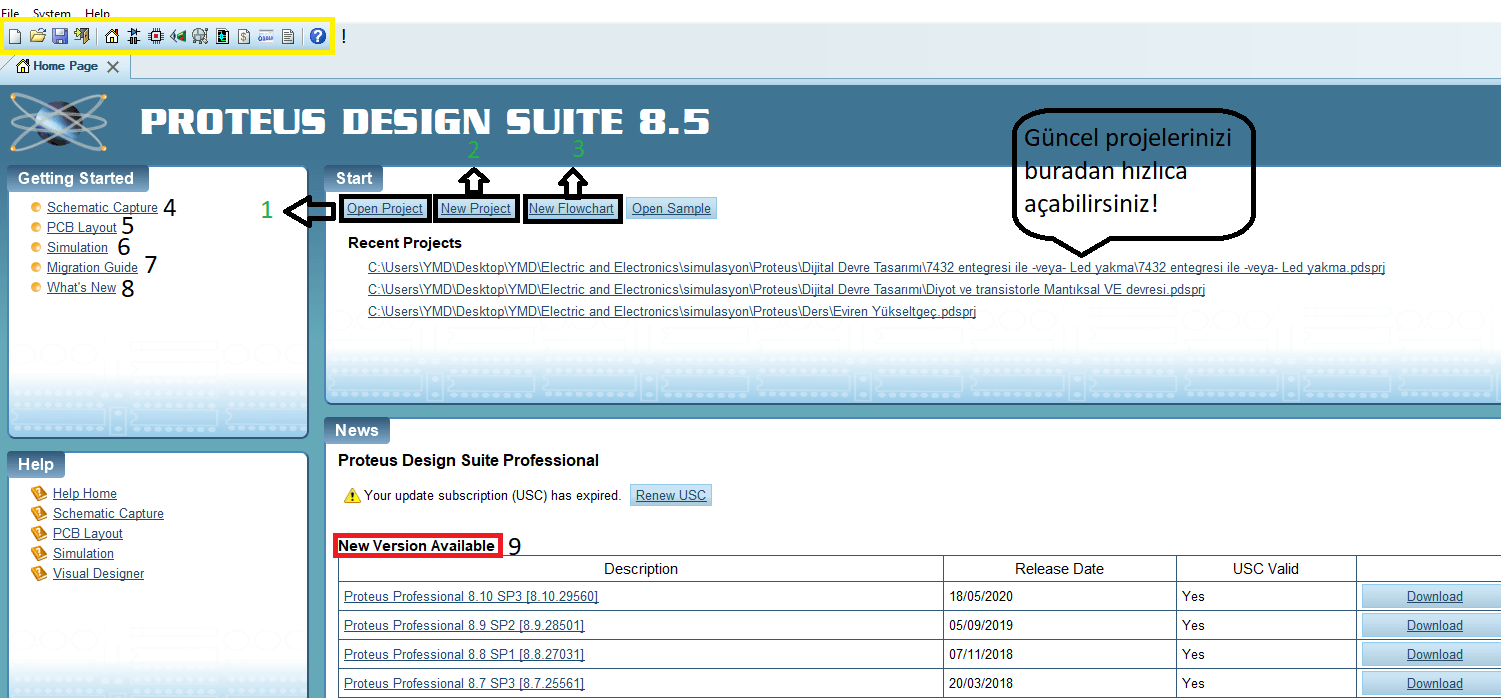Click the Help Home link
1501x698 pixels.
tap(85, 494)
